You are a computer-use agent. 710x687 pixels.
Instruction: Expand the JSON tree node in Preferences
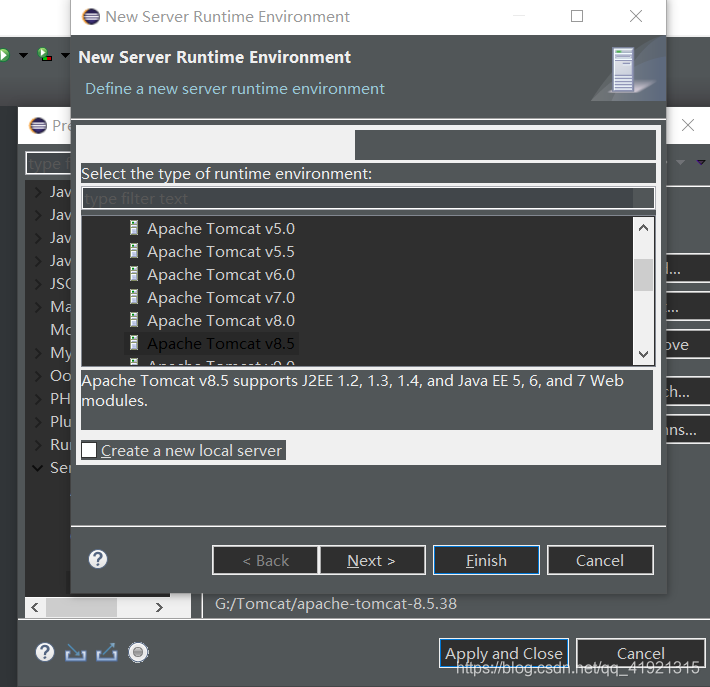tap(38, 284)
